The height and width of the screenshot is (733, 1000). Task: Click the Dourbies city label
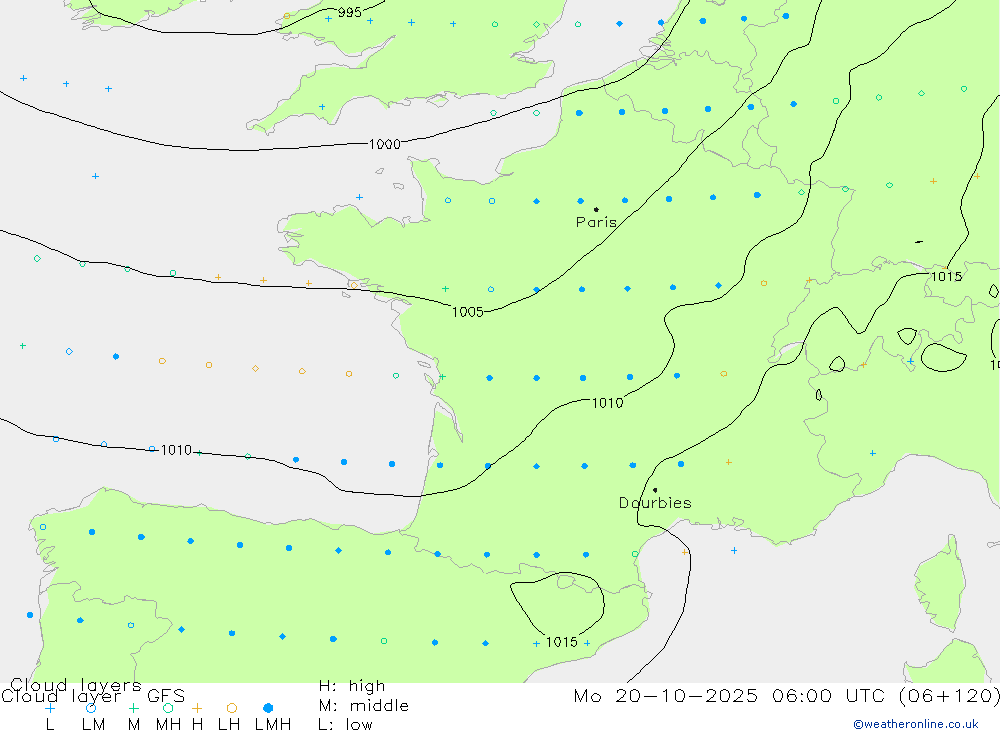pos(655,503)
